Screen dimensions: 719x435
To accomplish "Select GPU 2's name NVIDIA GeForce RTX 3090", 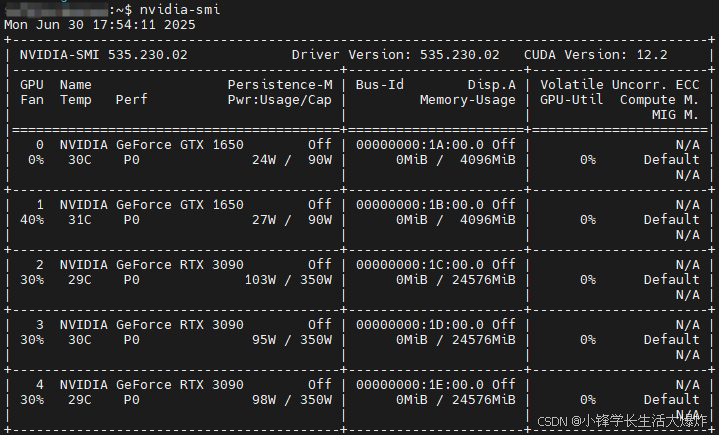I will pyautogui.click(x=152, y=265).
